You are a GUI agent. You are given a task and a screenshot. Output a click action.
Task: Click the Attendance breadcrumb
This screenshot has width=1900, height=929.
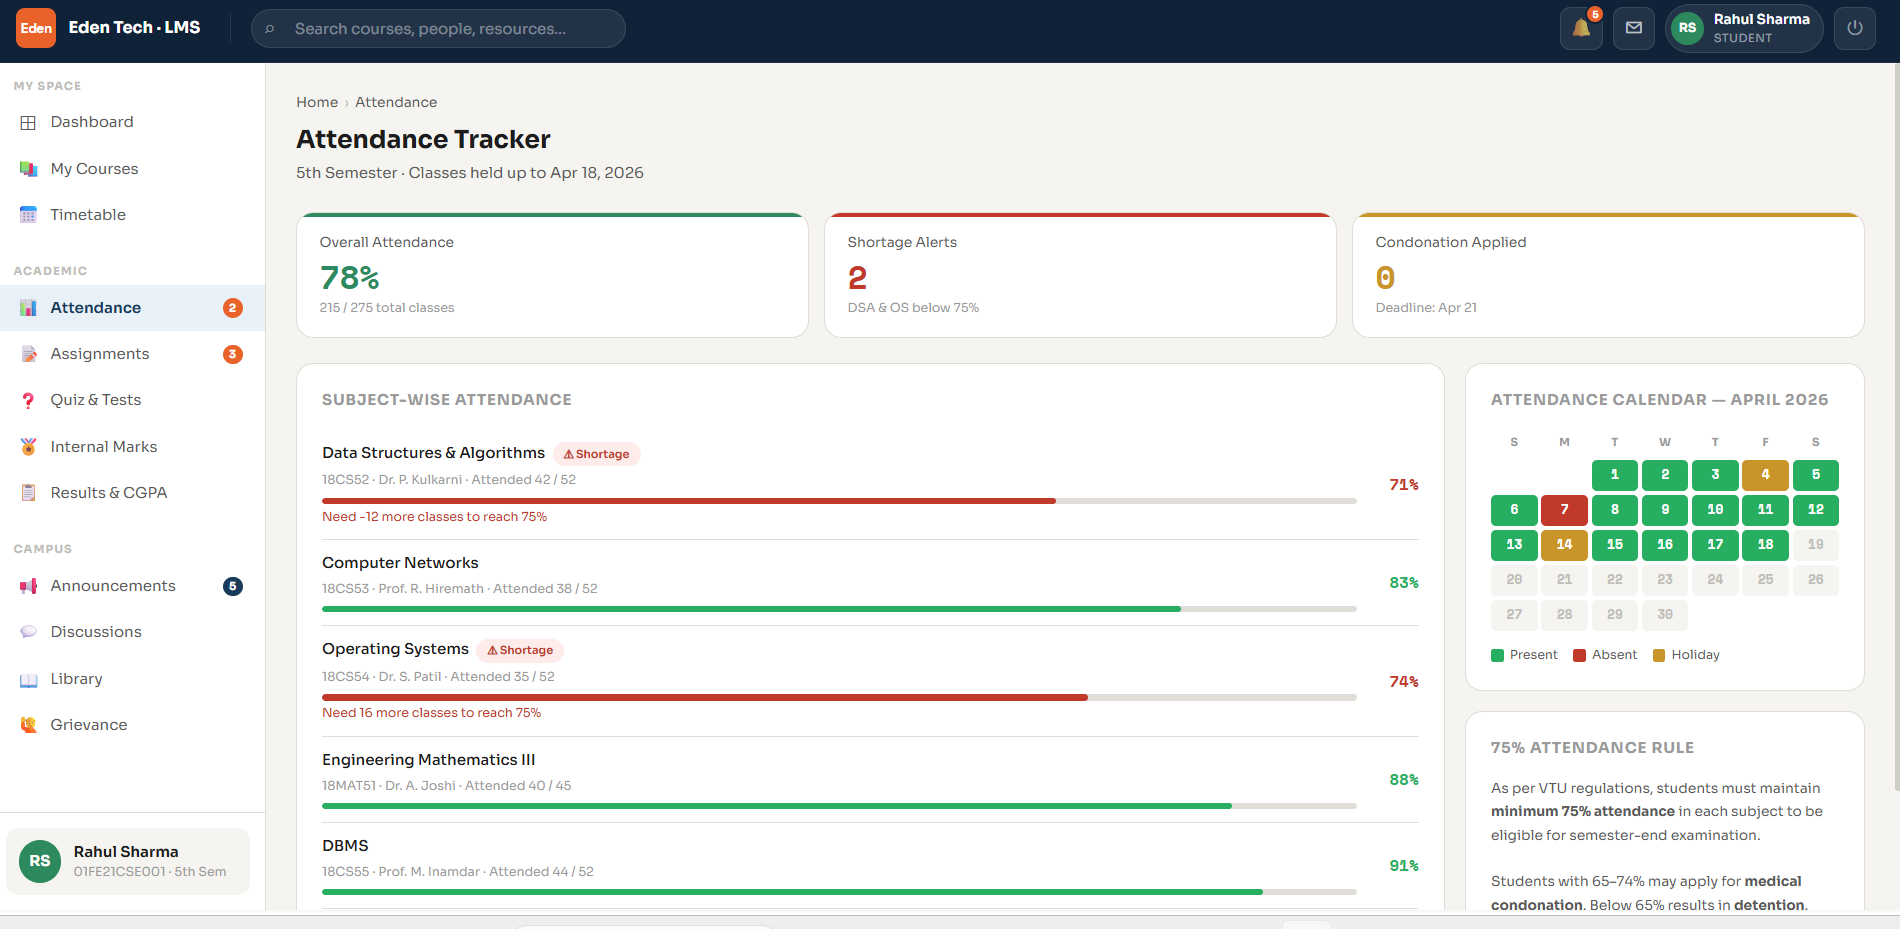point(396,102)
